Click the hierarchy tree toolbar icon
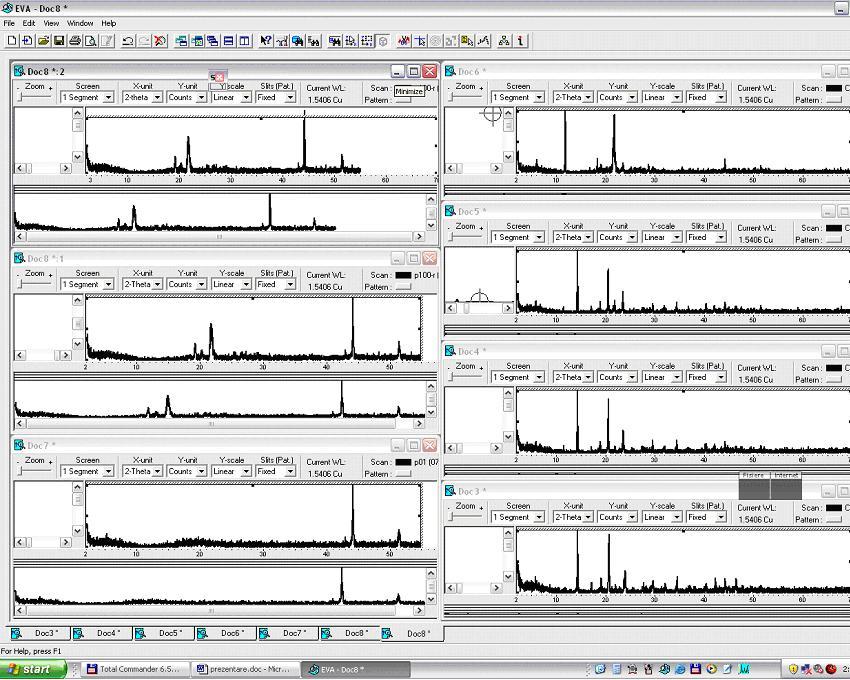Viewport: 850px width, 680px height. 504,41
